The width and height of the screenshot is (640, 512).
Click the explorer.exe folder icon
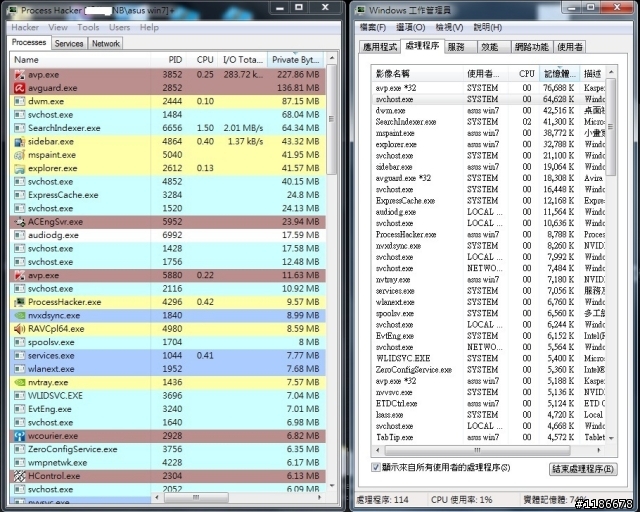pyautogui.click(x=19, y=168)
